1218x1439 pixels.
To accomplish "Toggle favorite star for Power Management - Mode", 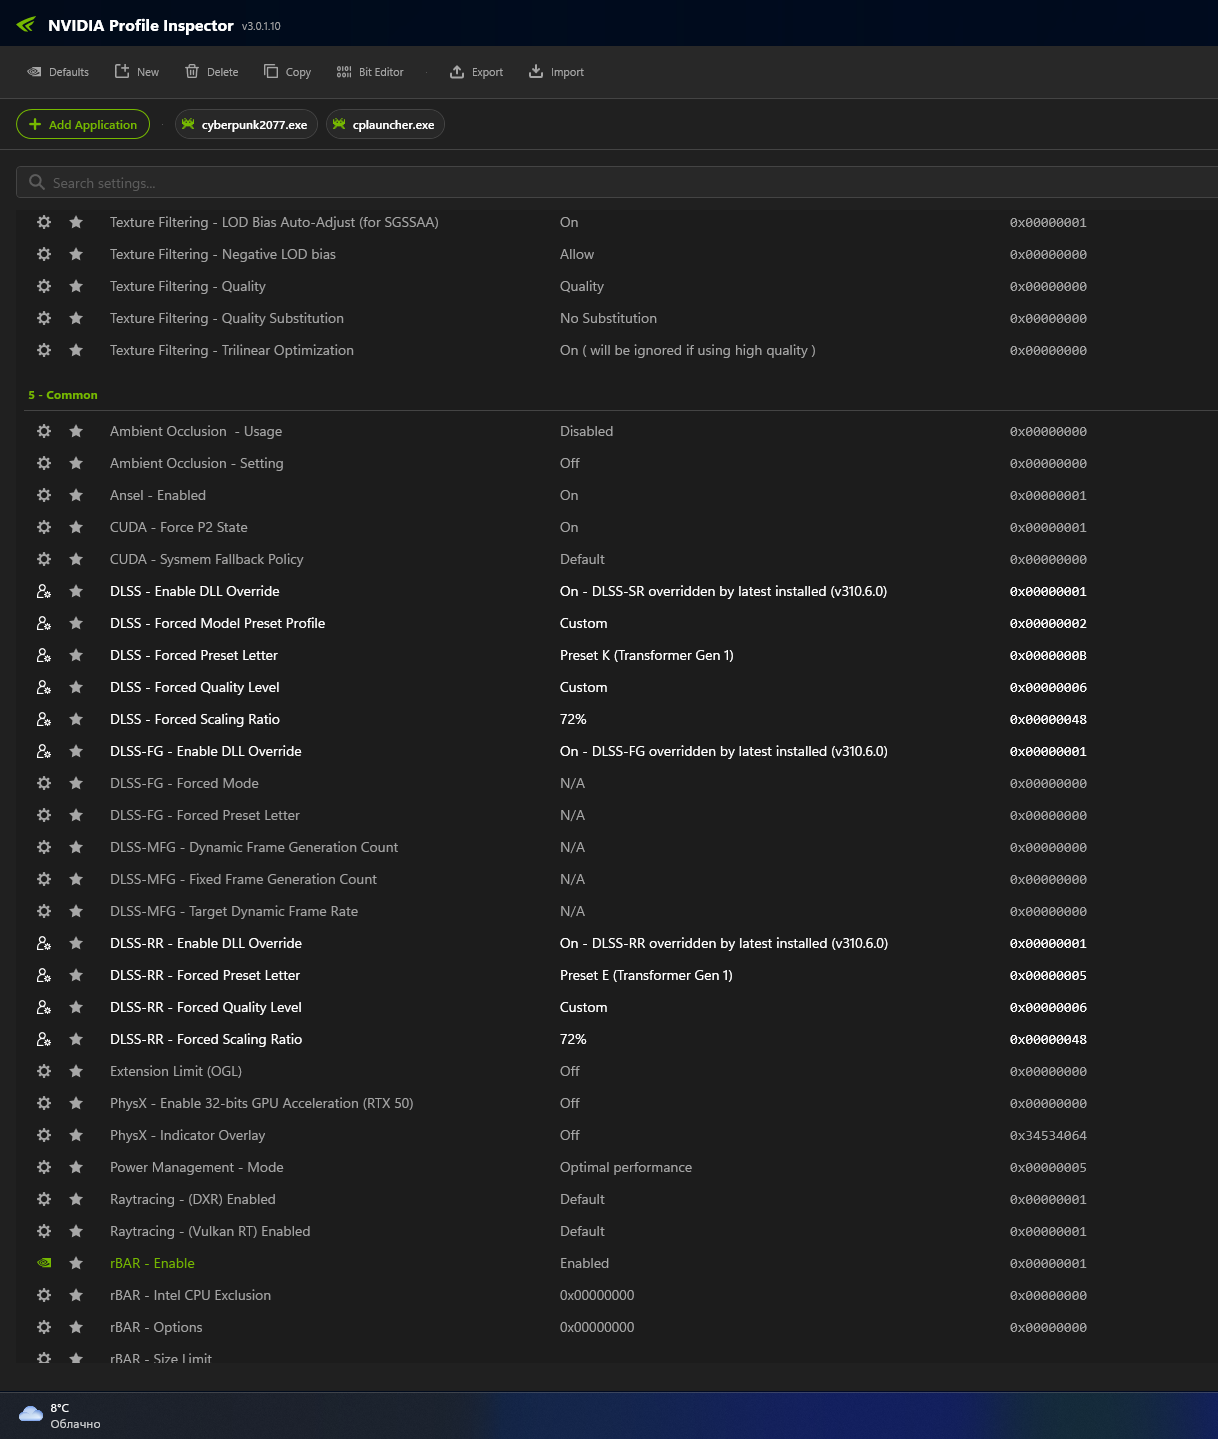I will (x=76, y=1167).
